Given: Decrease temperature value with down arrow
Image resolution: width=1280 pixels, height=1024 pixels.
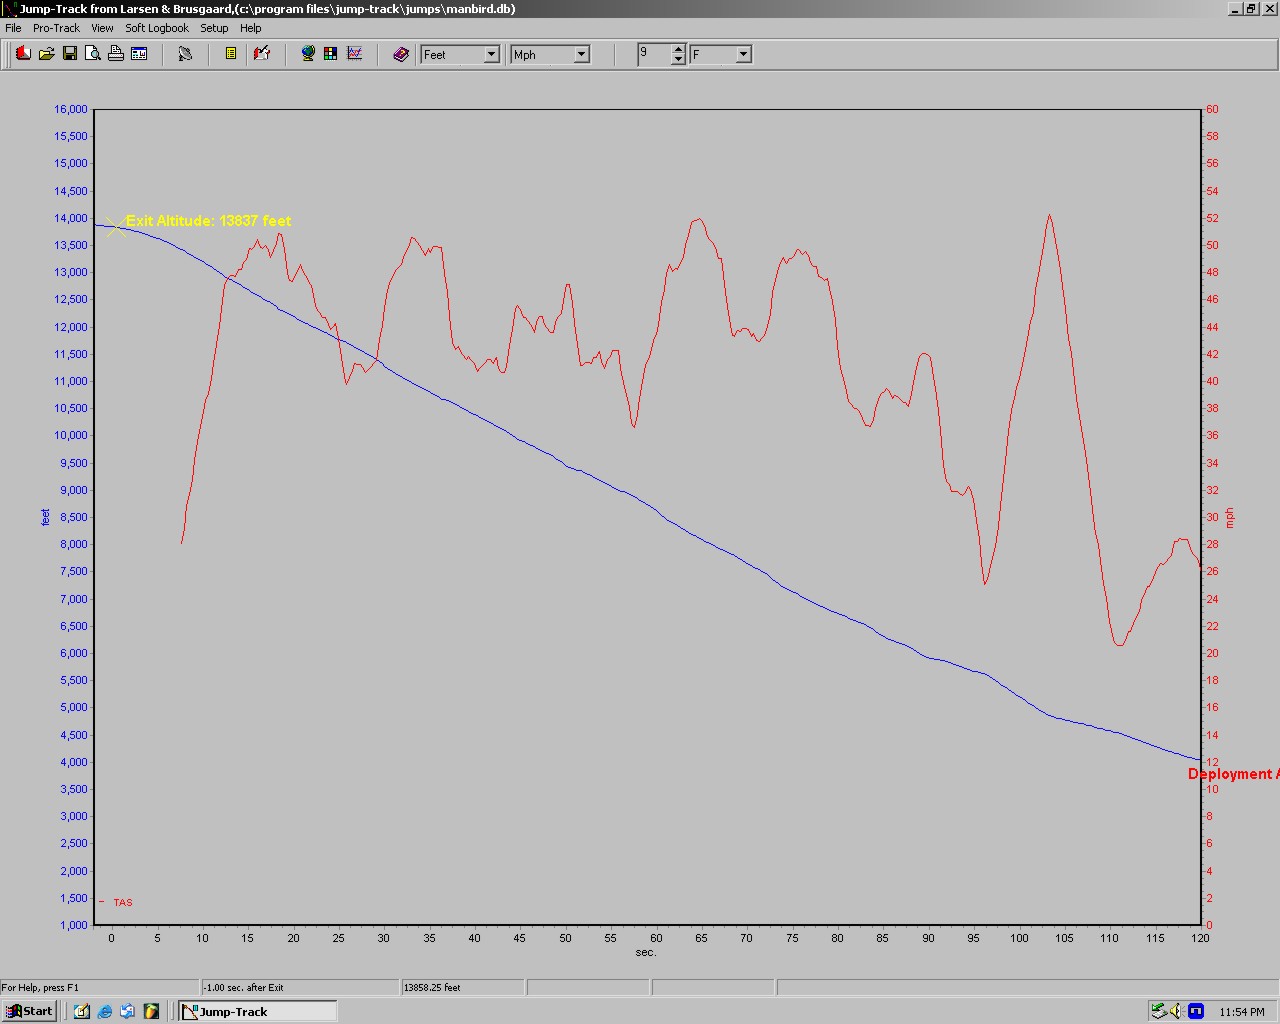Looking at the screenshot, I should click(678, 60).
